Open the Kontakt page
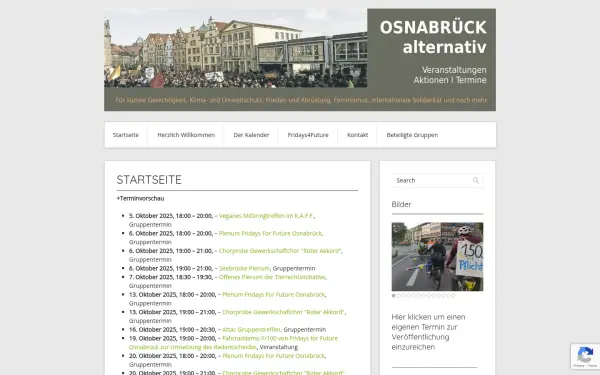600x375 pixels. click(x=357, y=135)
